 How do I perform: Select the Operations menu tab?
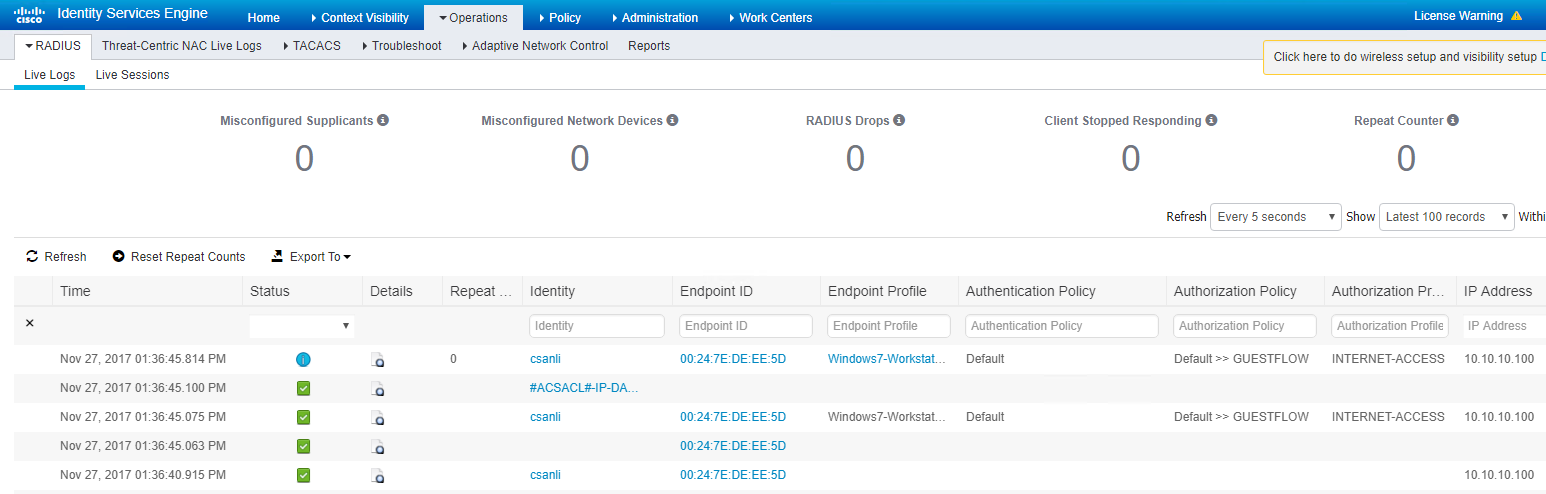coord(473,18)
